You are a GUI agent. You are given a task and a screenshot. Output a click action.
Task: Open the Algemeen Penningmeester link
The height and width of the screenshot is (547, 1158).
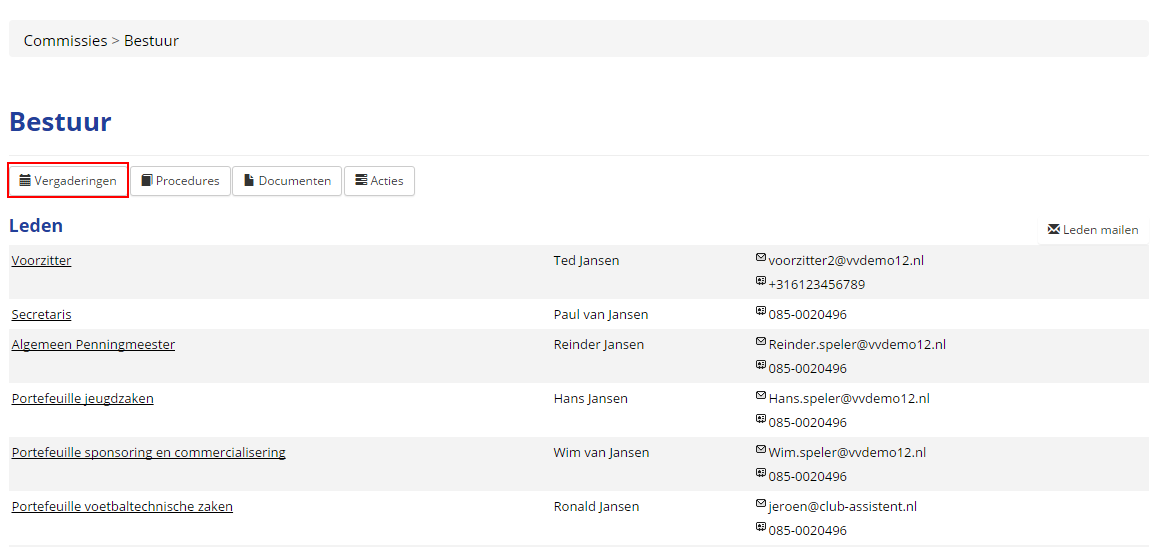93,345
